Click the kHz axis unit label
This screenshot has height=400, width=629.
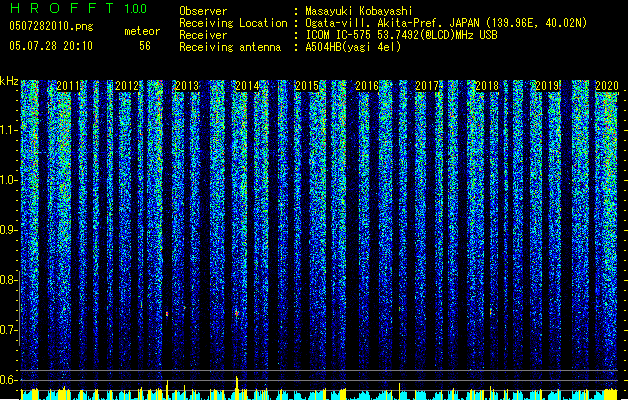(x=9, y=81)
